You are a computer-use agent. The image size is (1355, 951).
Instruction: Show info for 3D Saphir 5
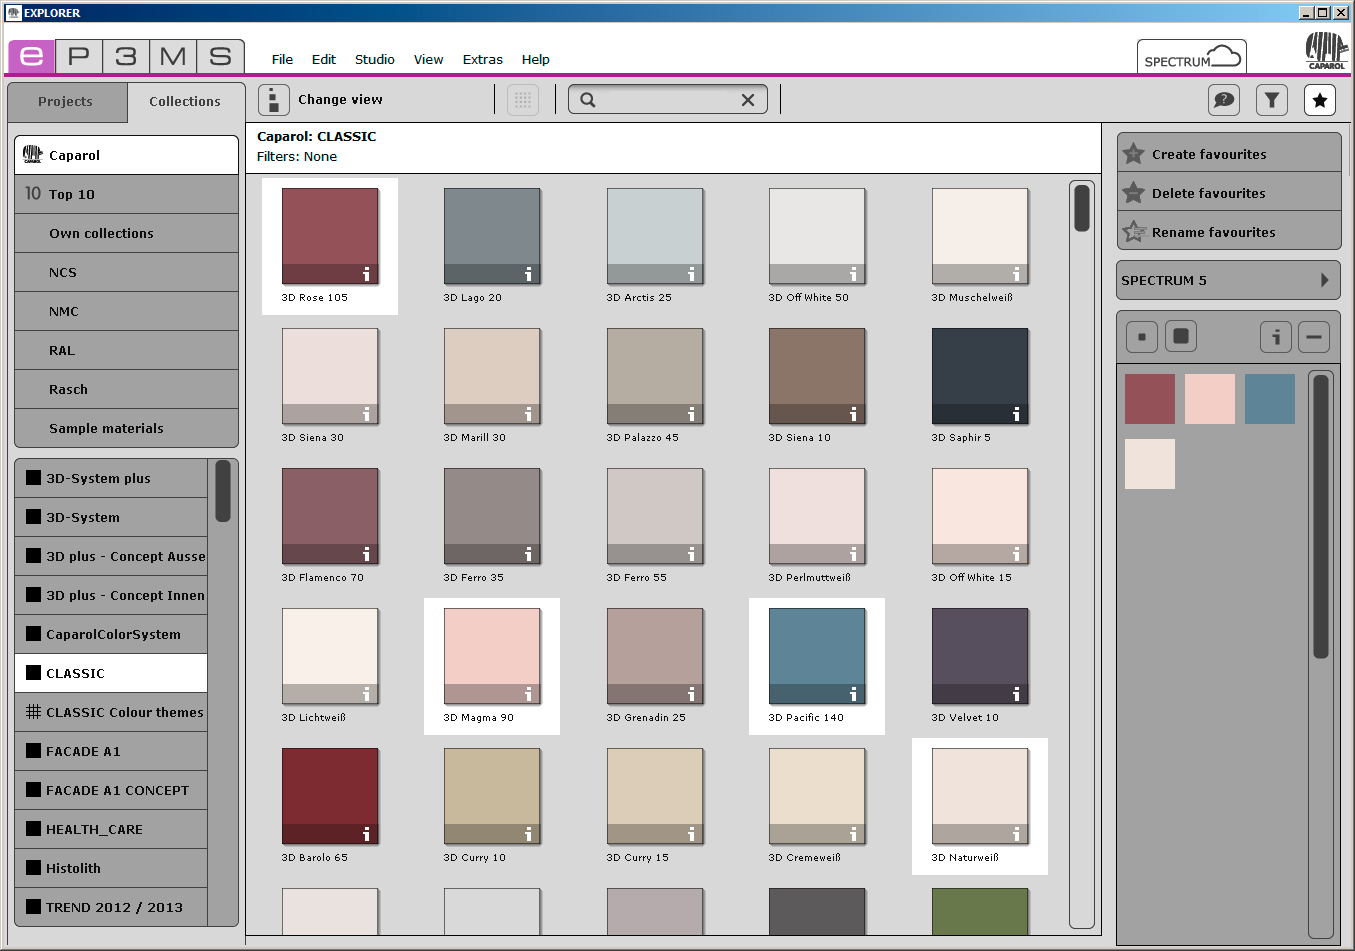click(x=1016, y=414)
